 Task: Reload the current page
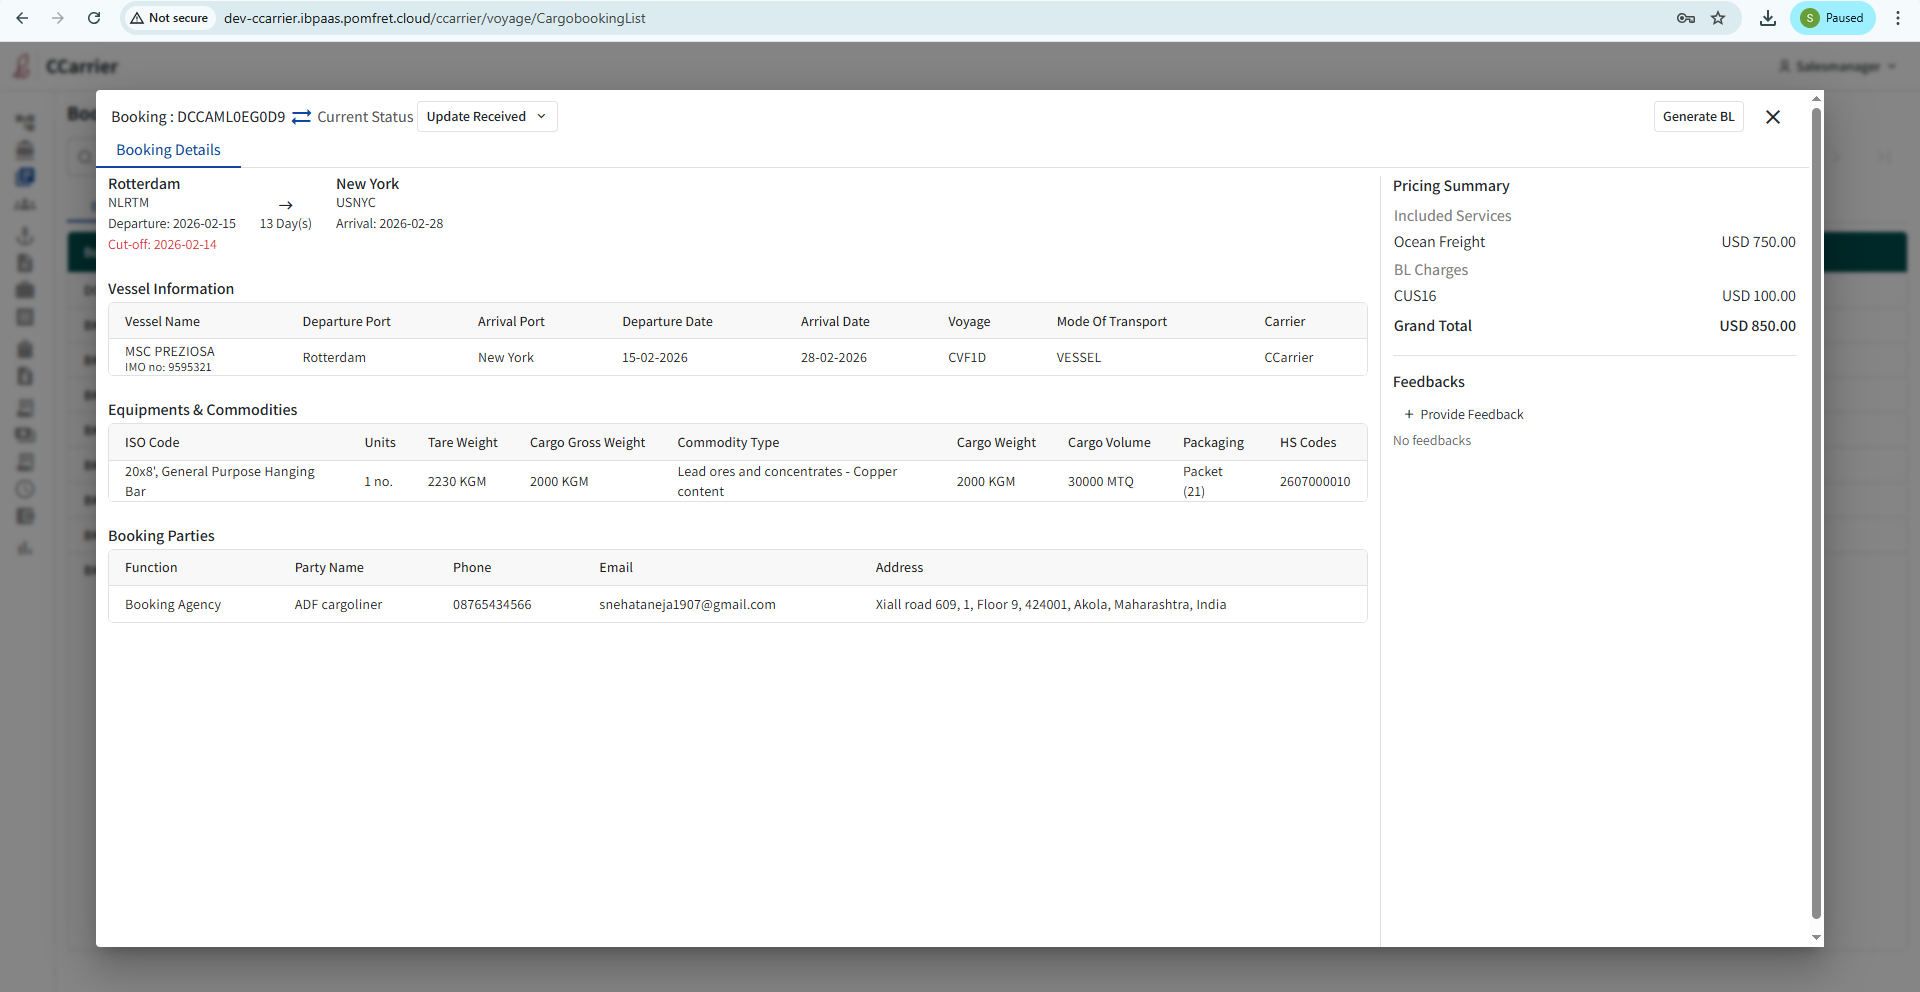[94, 18]
